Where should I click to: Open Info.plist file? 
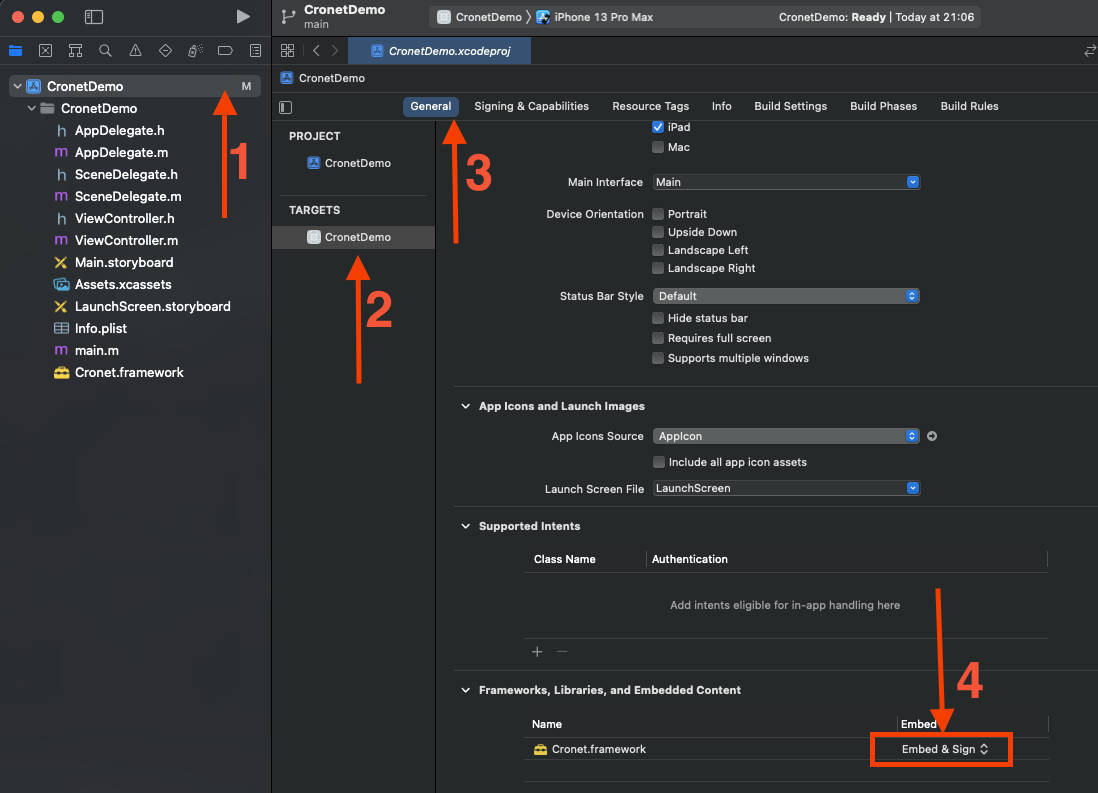[x=90, y=329]
